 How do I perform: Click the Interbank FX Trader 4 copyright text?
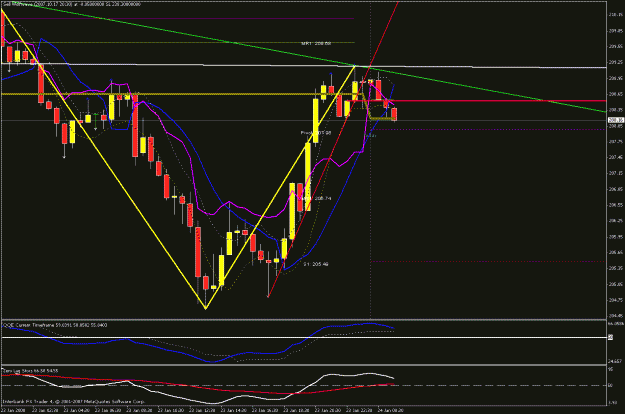tap(73, 402)
